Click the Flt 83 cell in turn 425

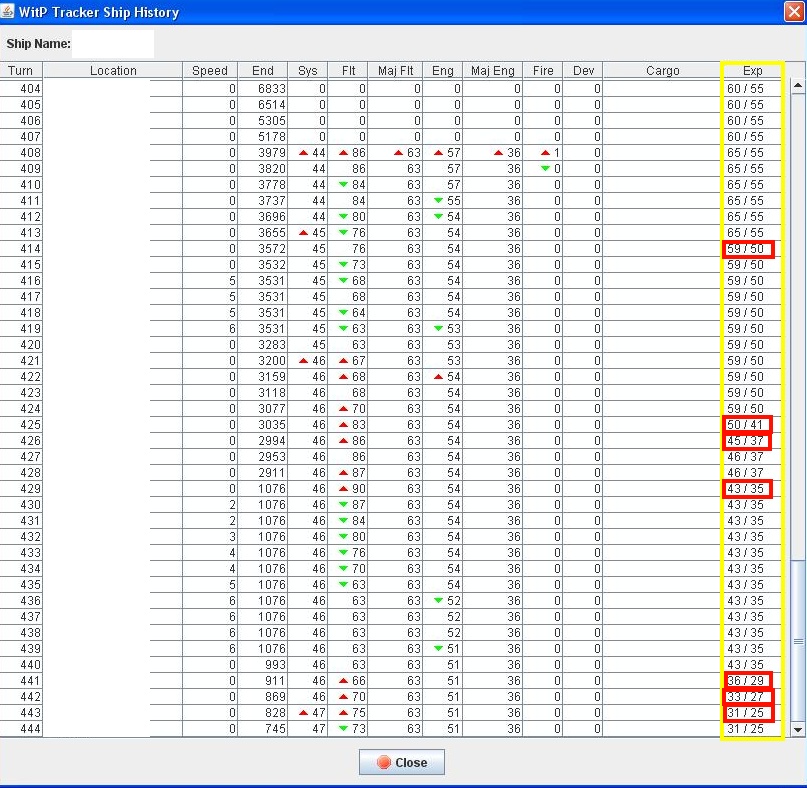348,425
